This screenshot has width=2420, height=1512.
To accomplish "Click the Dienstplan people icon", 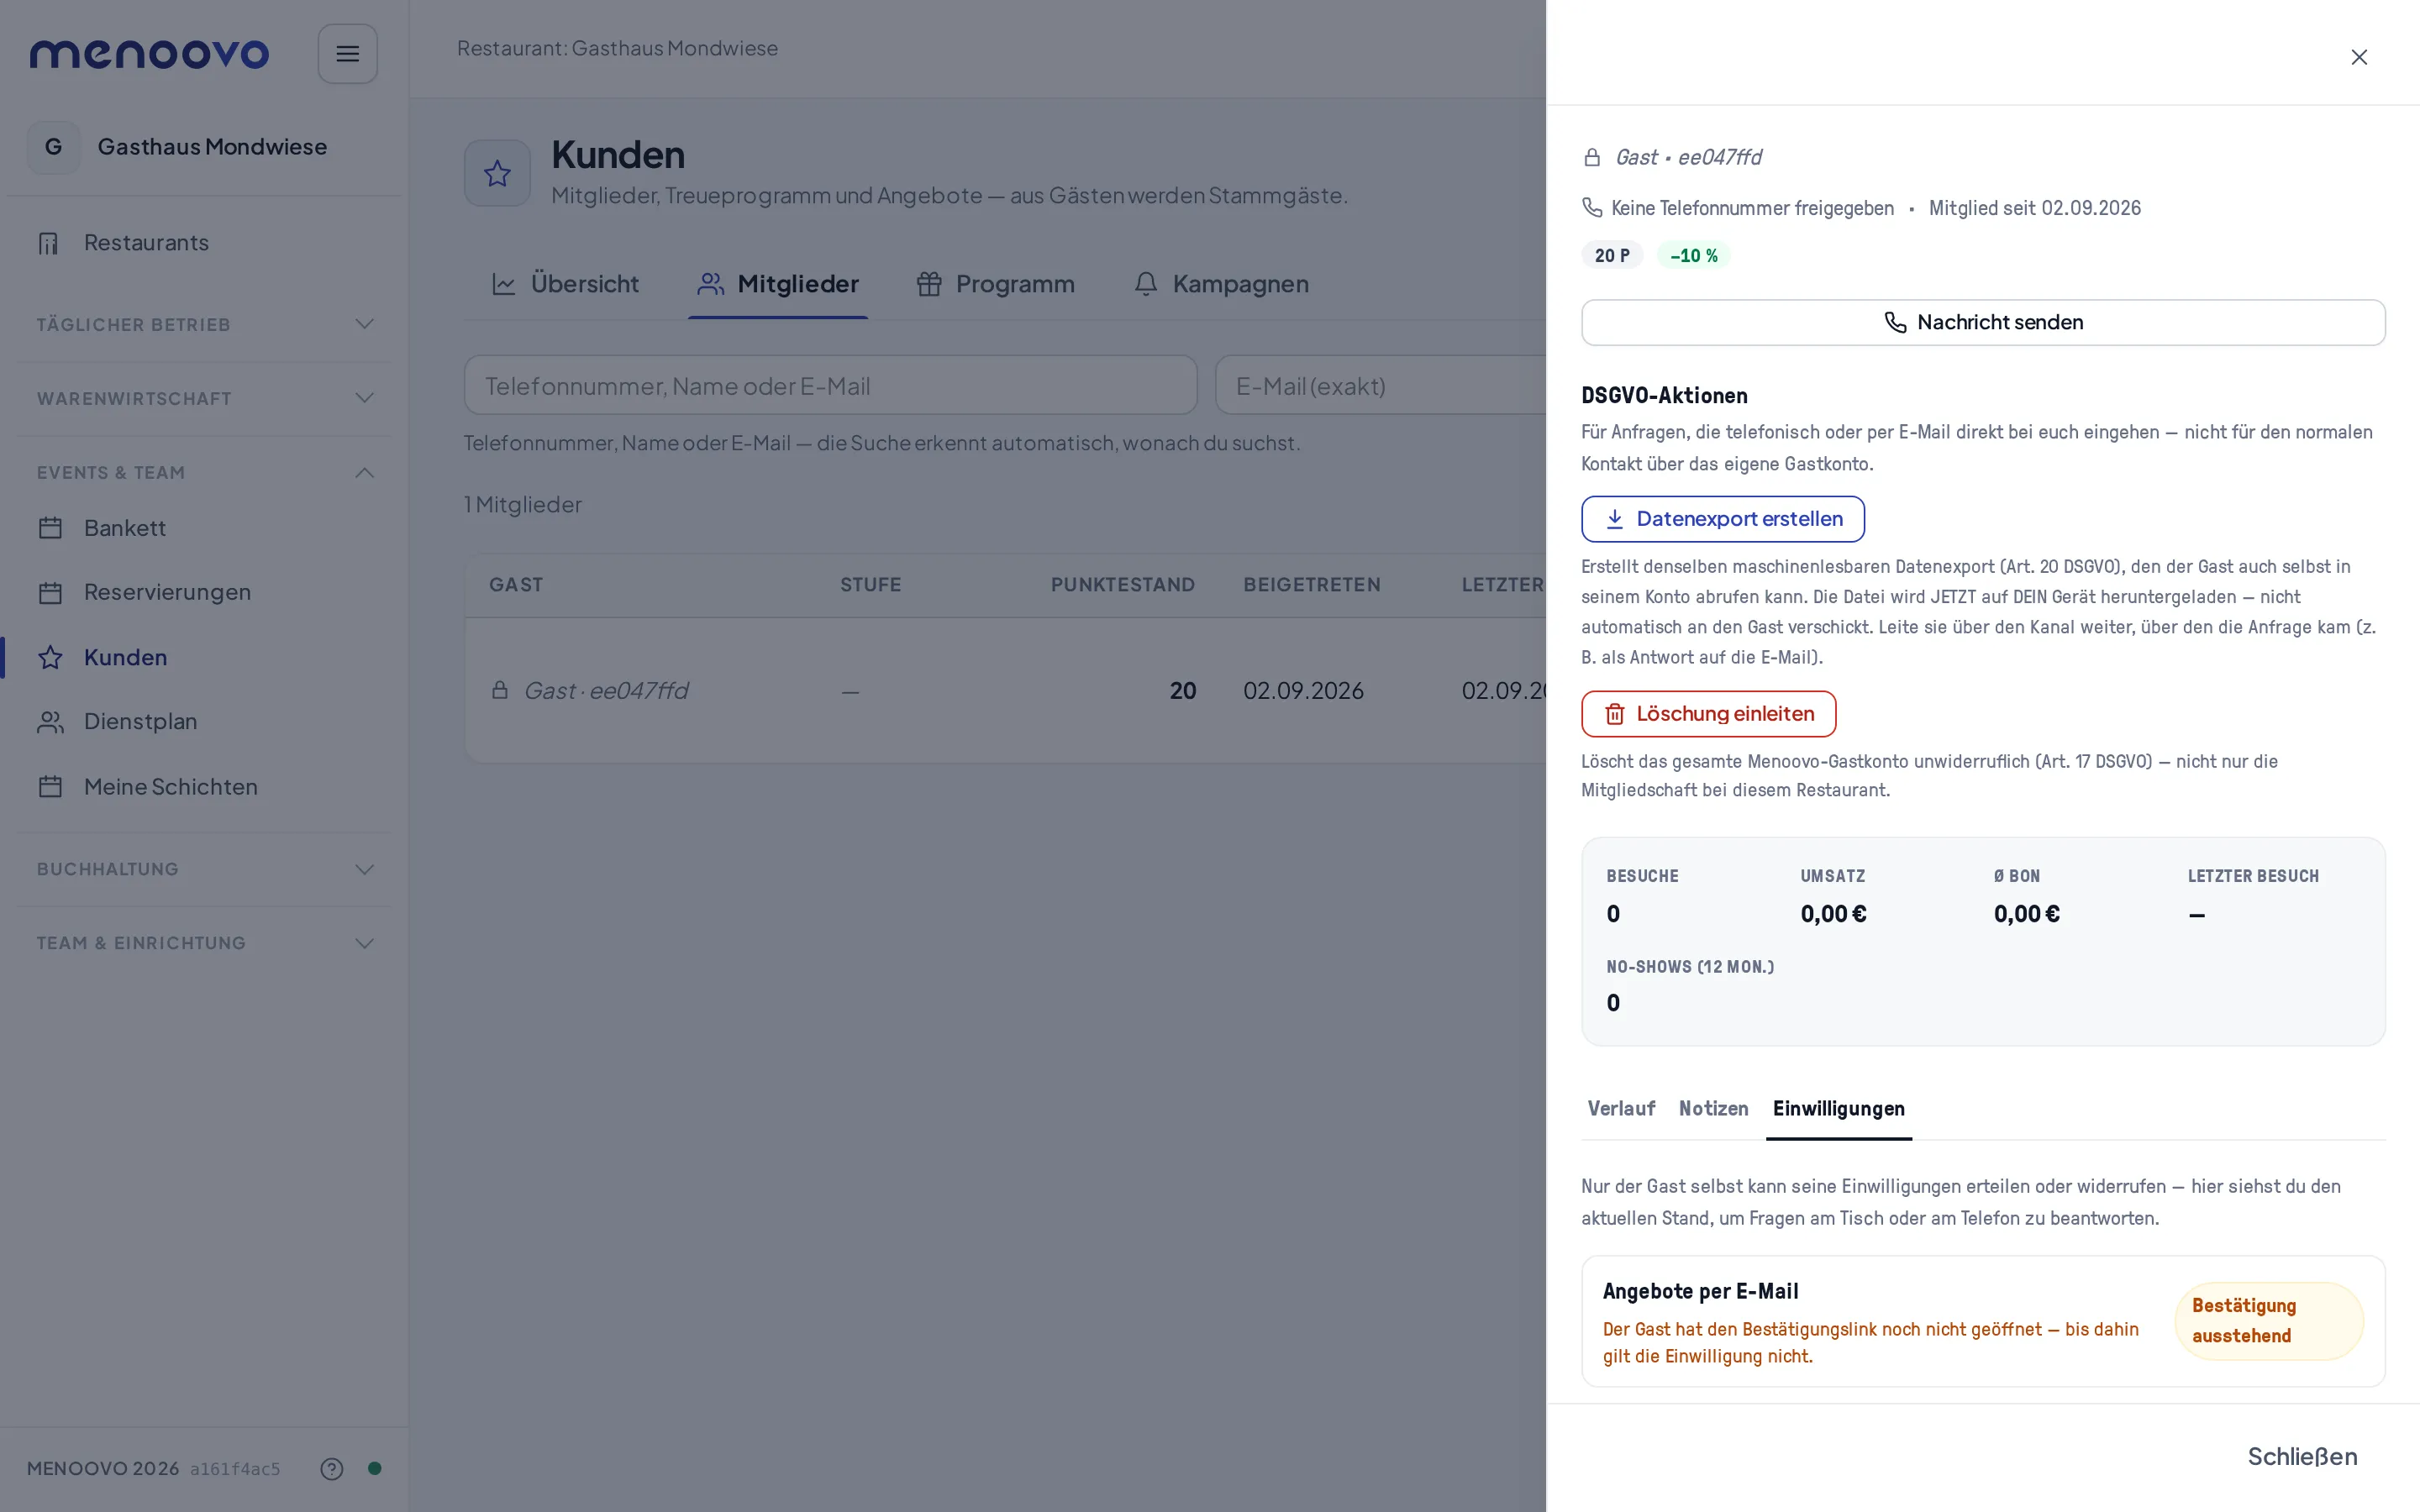I will point(50,722).
